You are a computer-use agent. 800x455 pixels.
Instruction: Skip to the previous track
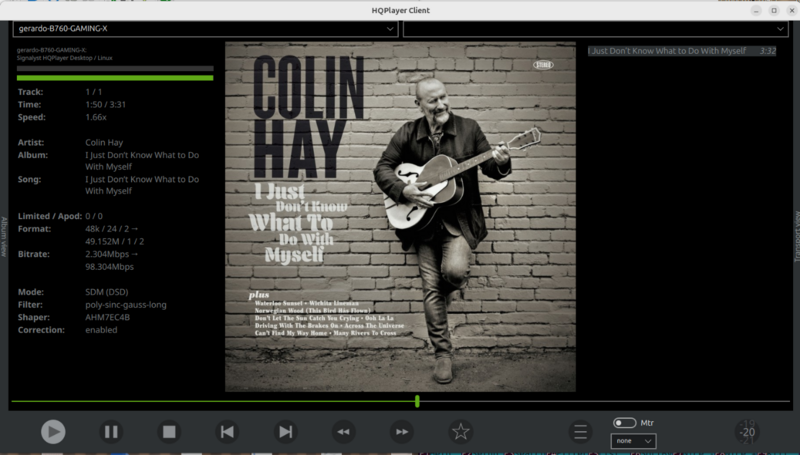[227, 432]
